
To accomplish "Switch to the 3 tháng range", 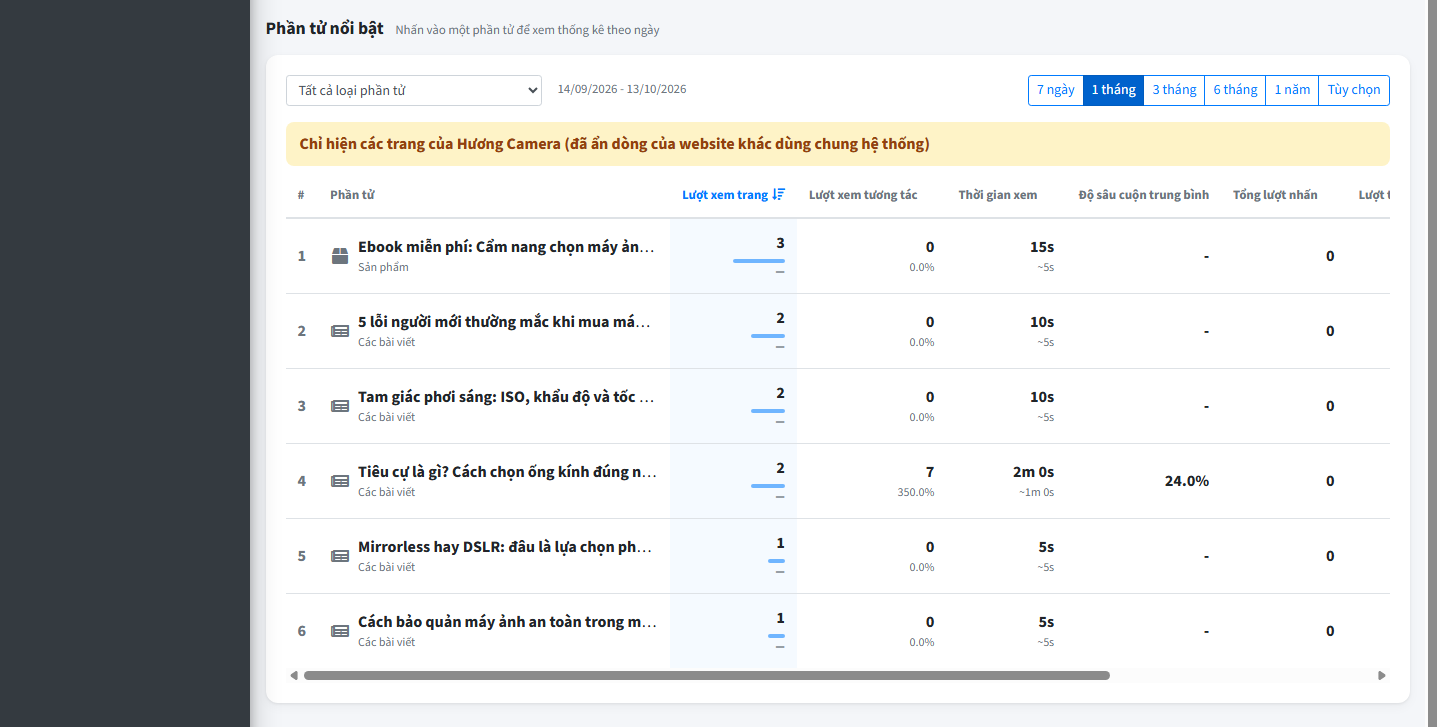I will [1174, 90].
